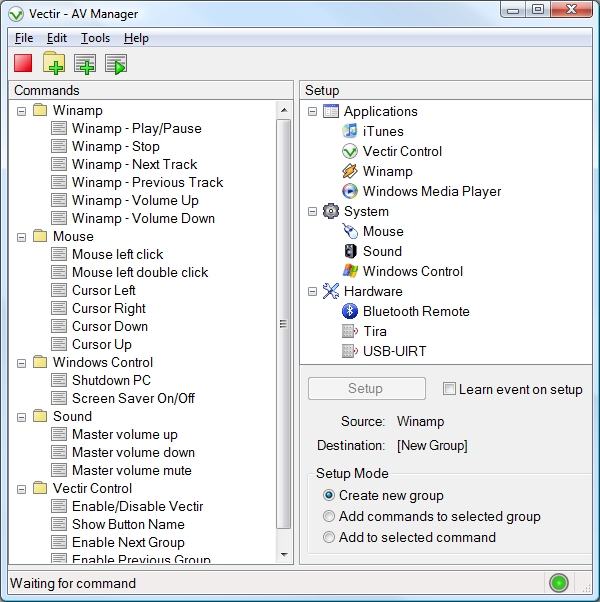Screen dimensions: 600x602
Task: Select the Windows Media Player icon
Action: (350, 191)
